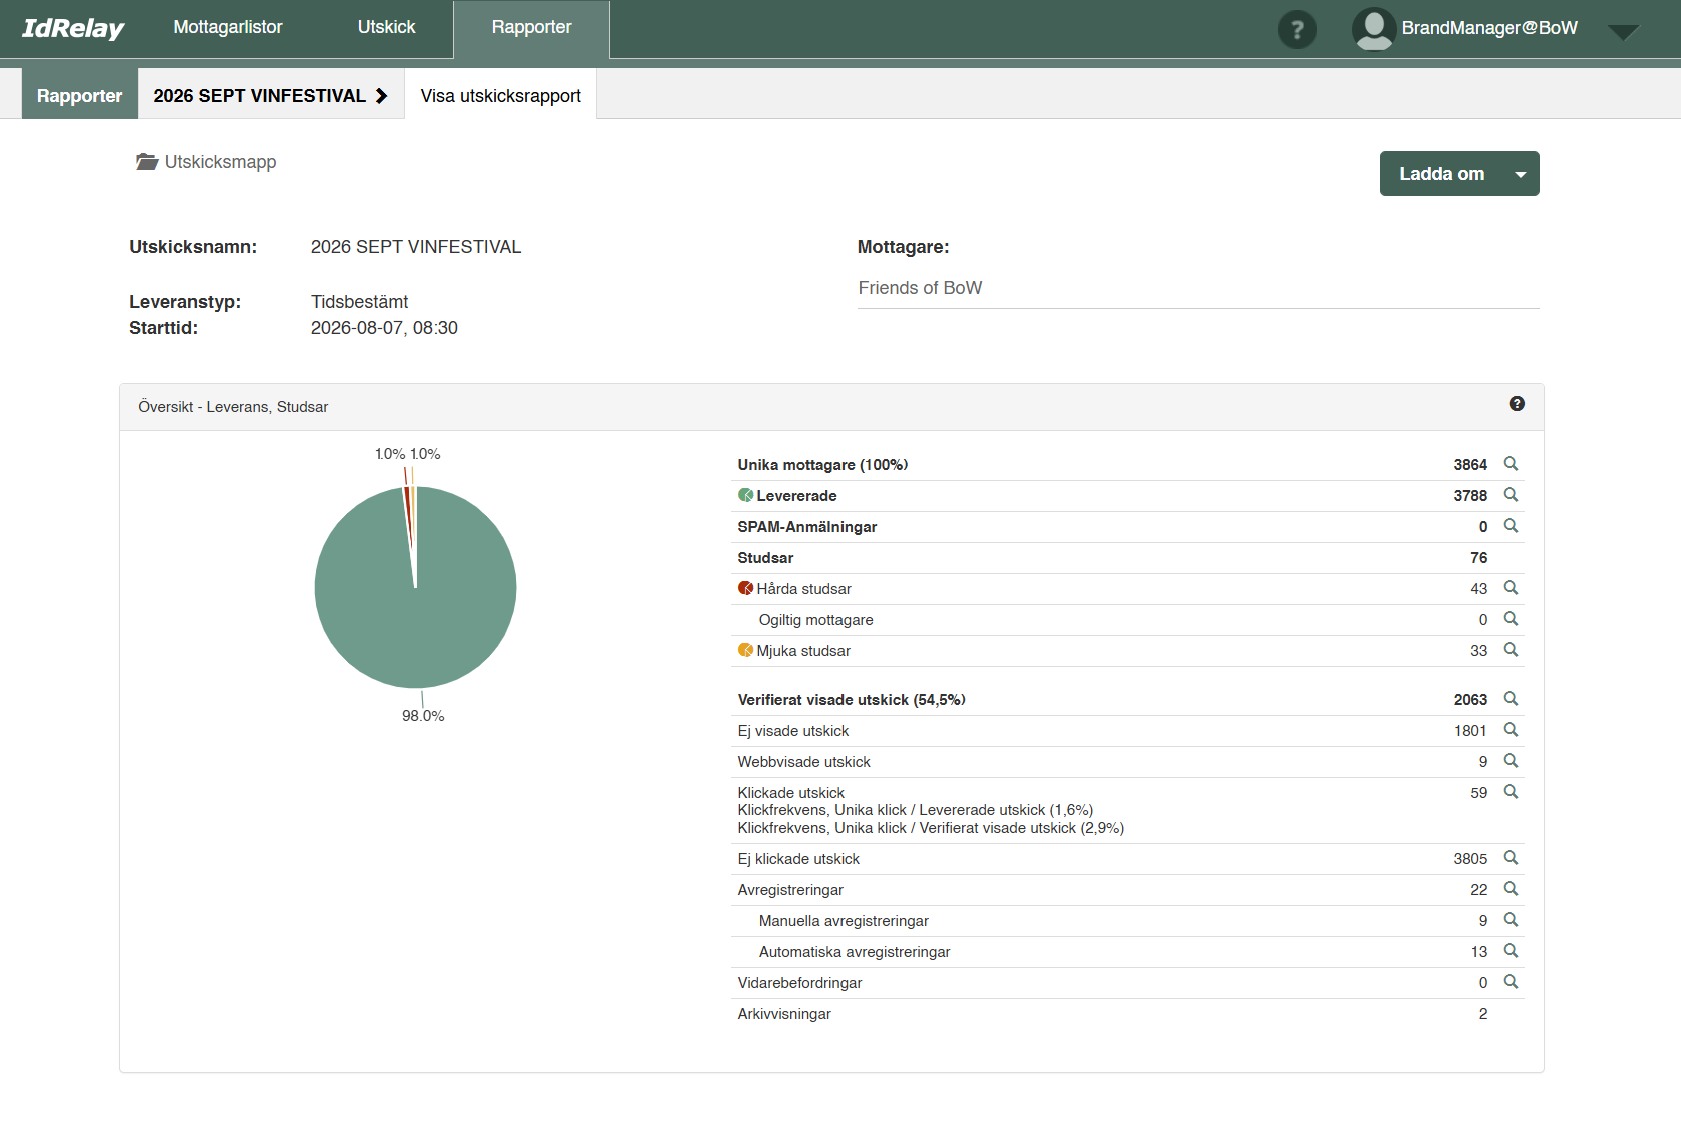Open 2026 SEPT VINFESTIVAL breadcrumb
Image resolution: width=1681 pixels, height=1139 pixels.
coord(260,95)
